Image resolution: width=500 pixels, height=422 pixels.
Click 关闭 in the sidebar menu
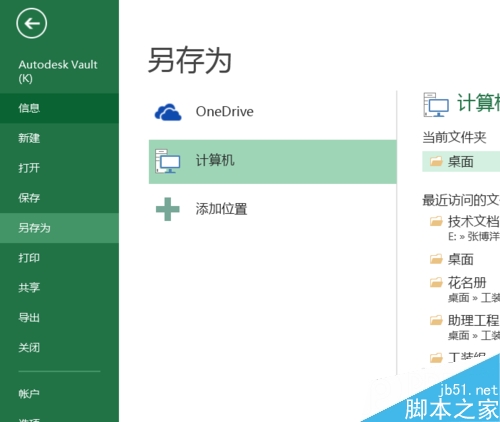tap(59, 348)
